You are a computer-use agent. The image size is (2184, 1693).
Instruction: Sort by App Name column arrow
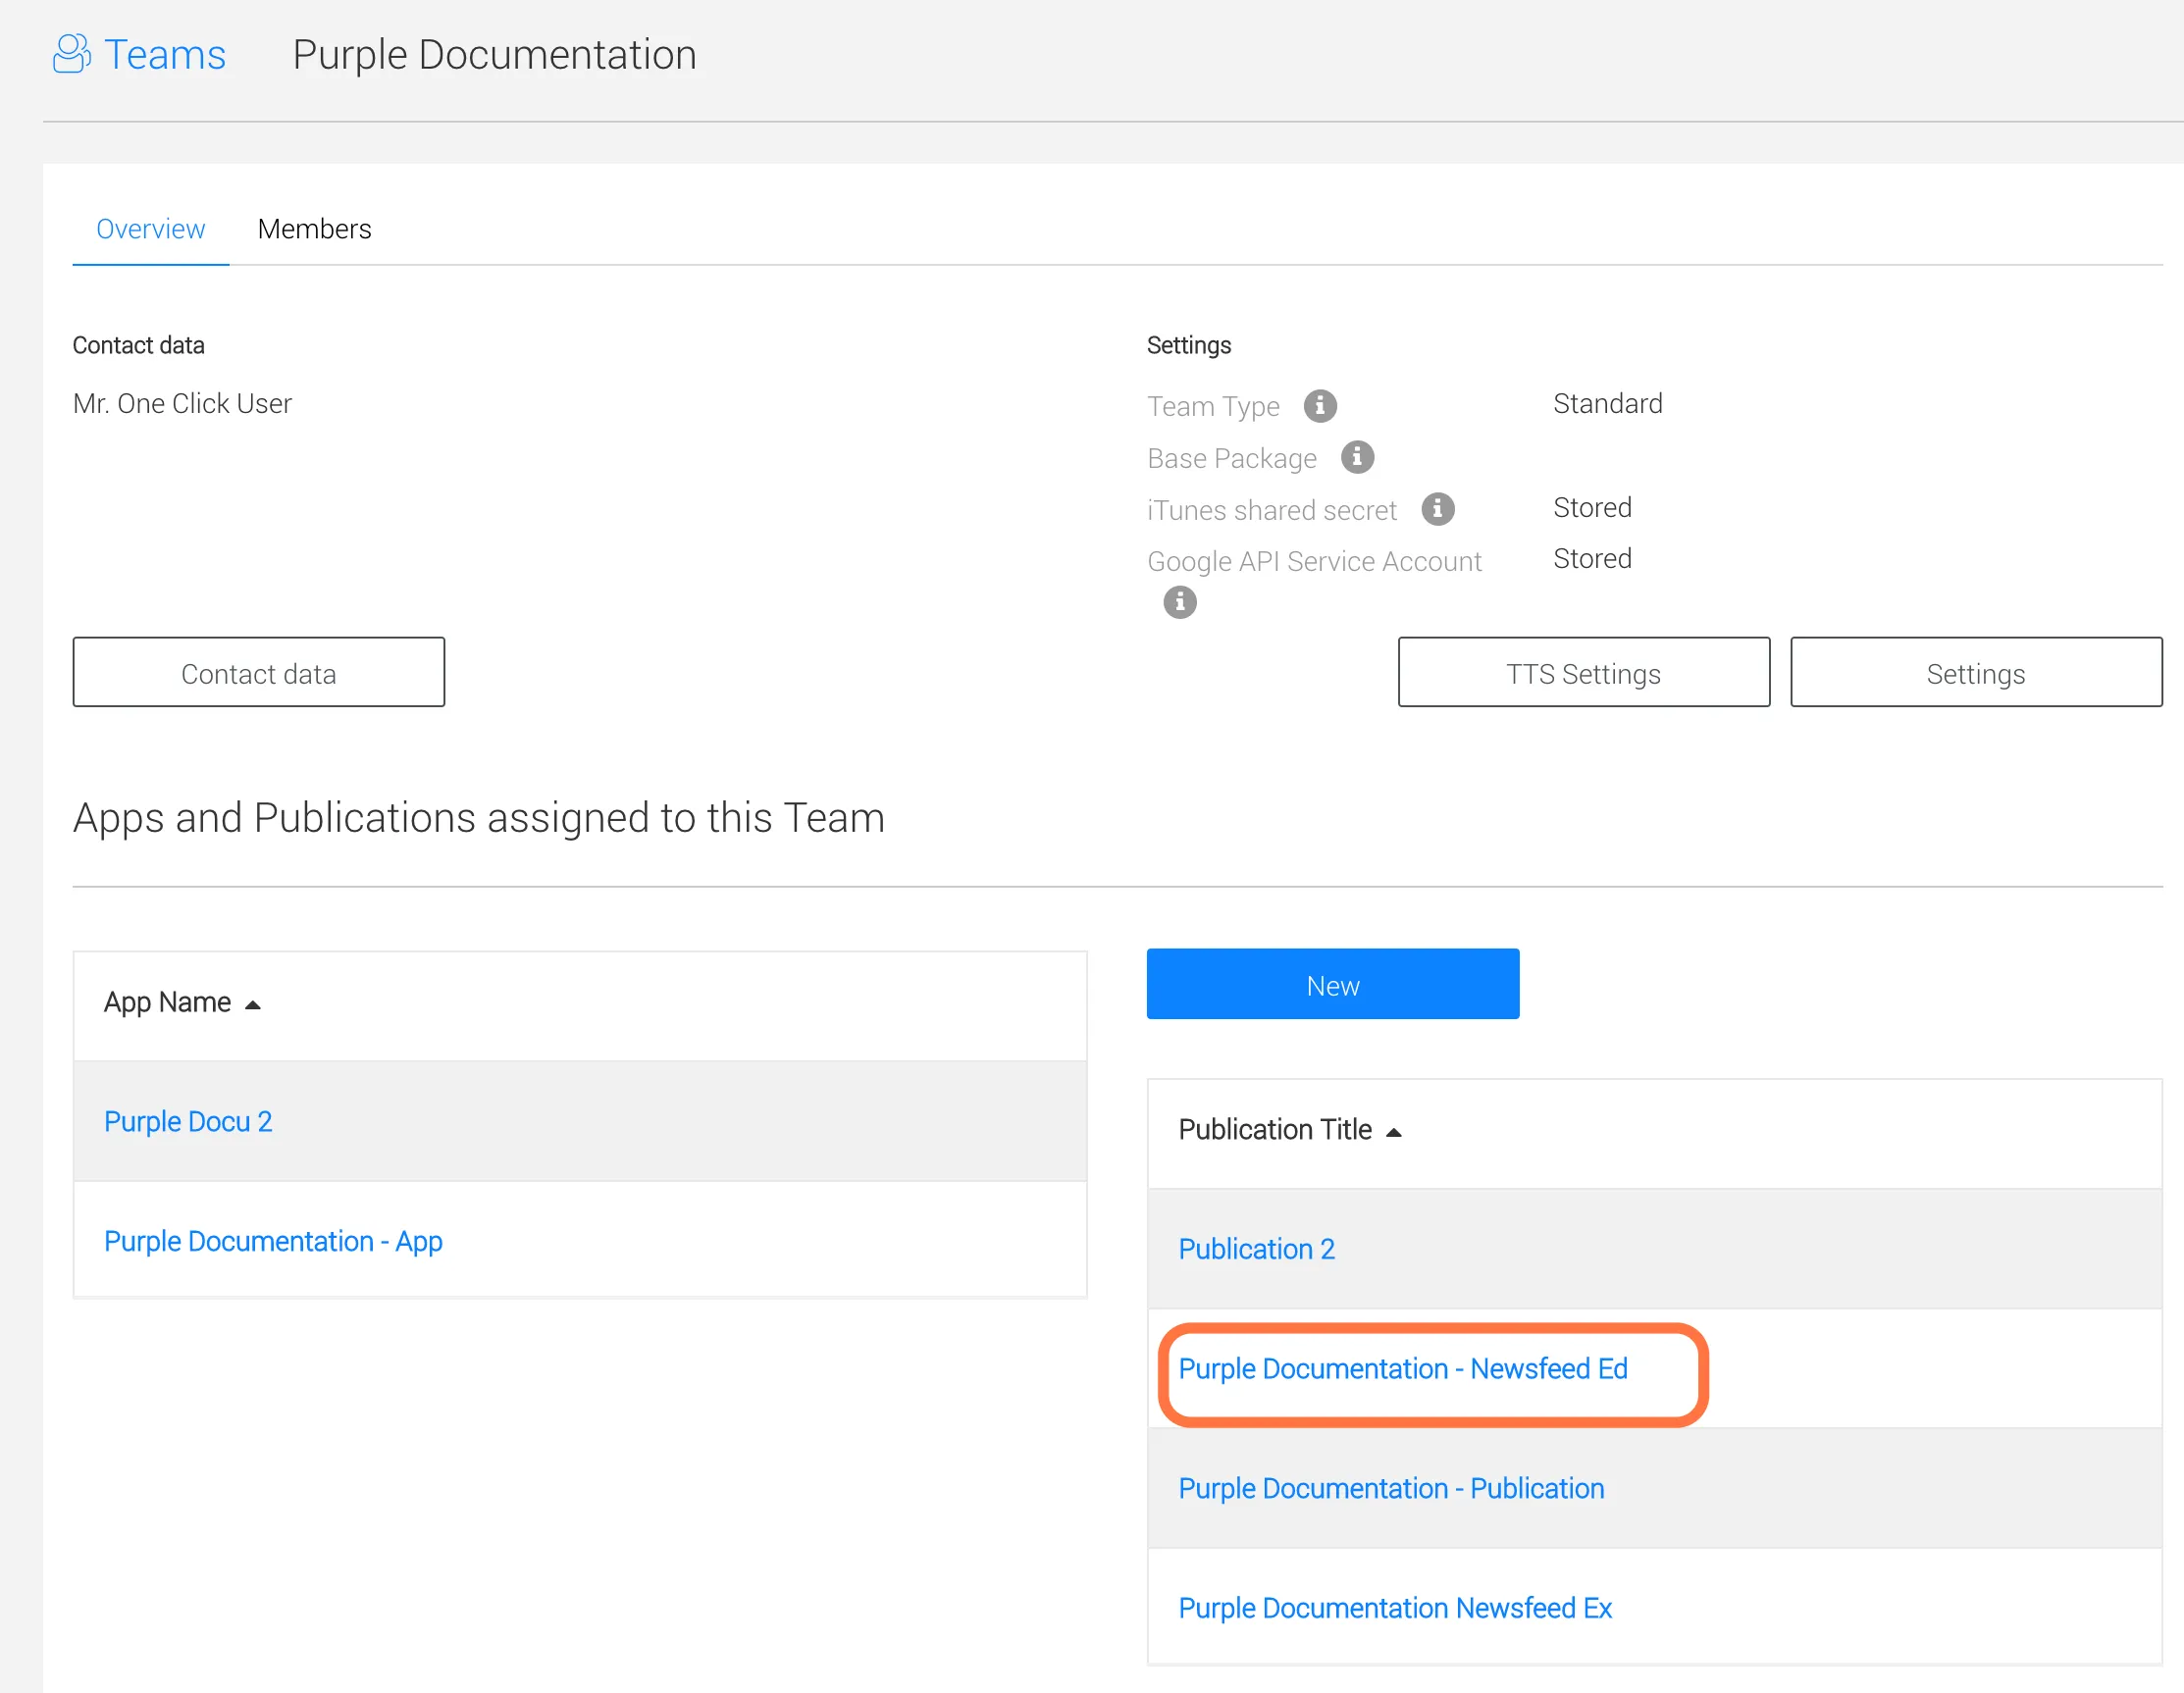253,1006
